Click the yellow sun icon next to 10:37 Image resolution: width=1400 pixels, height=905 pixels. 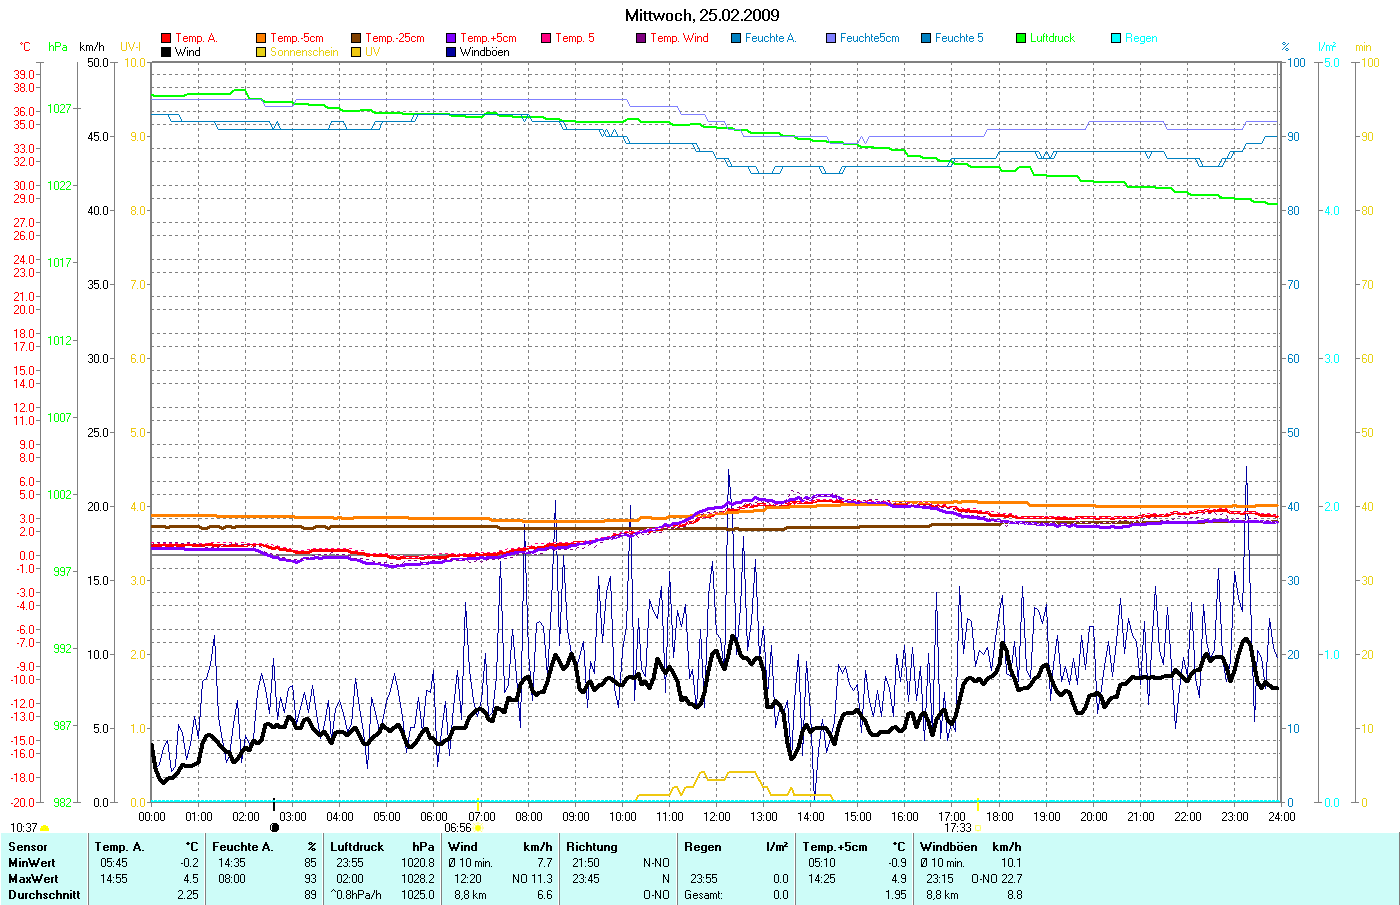click(44, 828)
